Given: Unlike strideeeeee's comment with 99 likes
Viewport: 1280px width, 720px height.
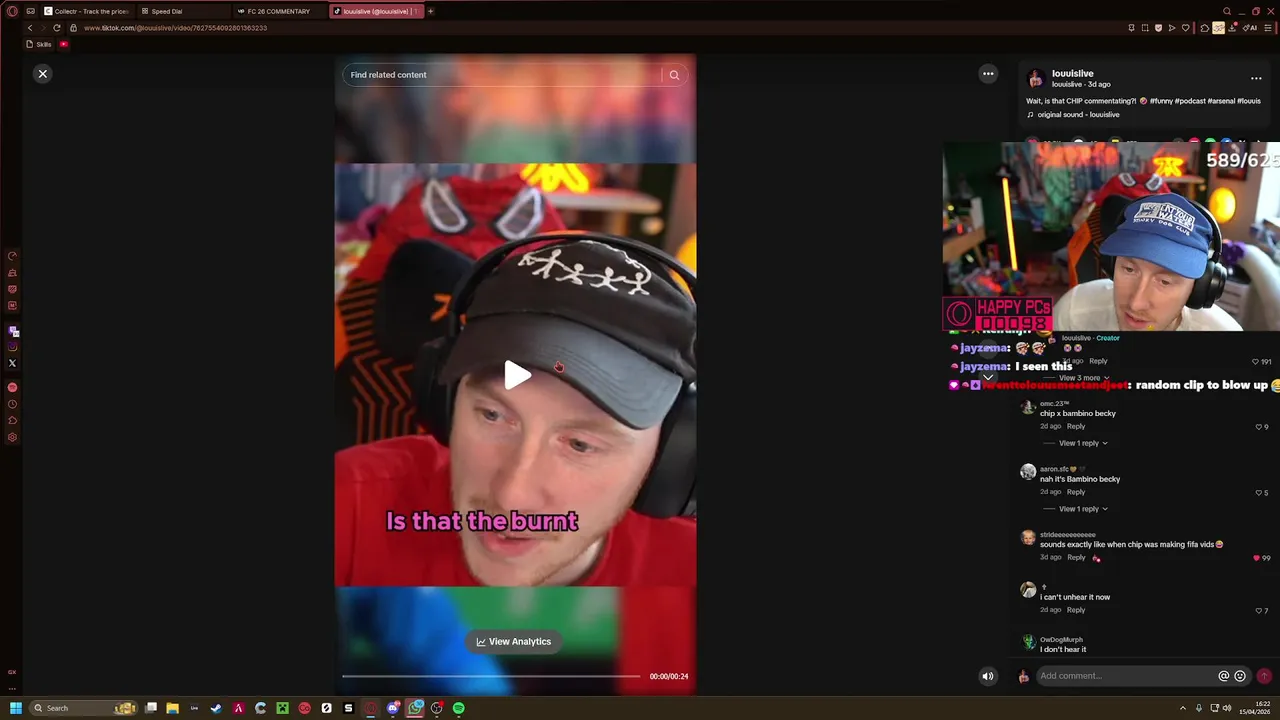Looking at the screenshot, I should [x=1257, y=558].
